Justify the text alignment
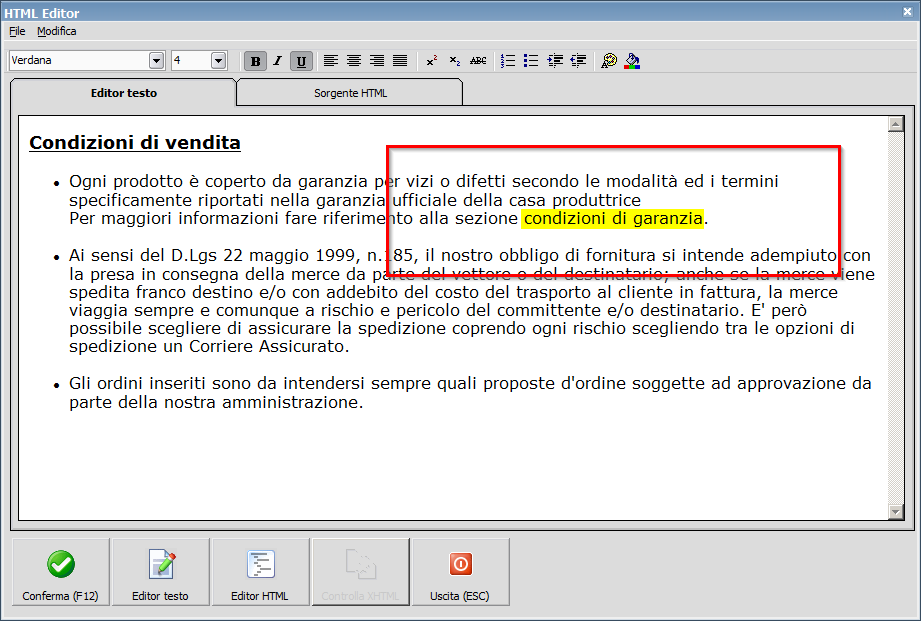 tap(400, 61)
